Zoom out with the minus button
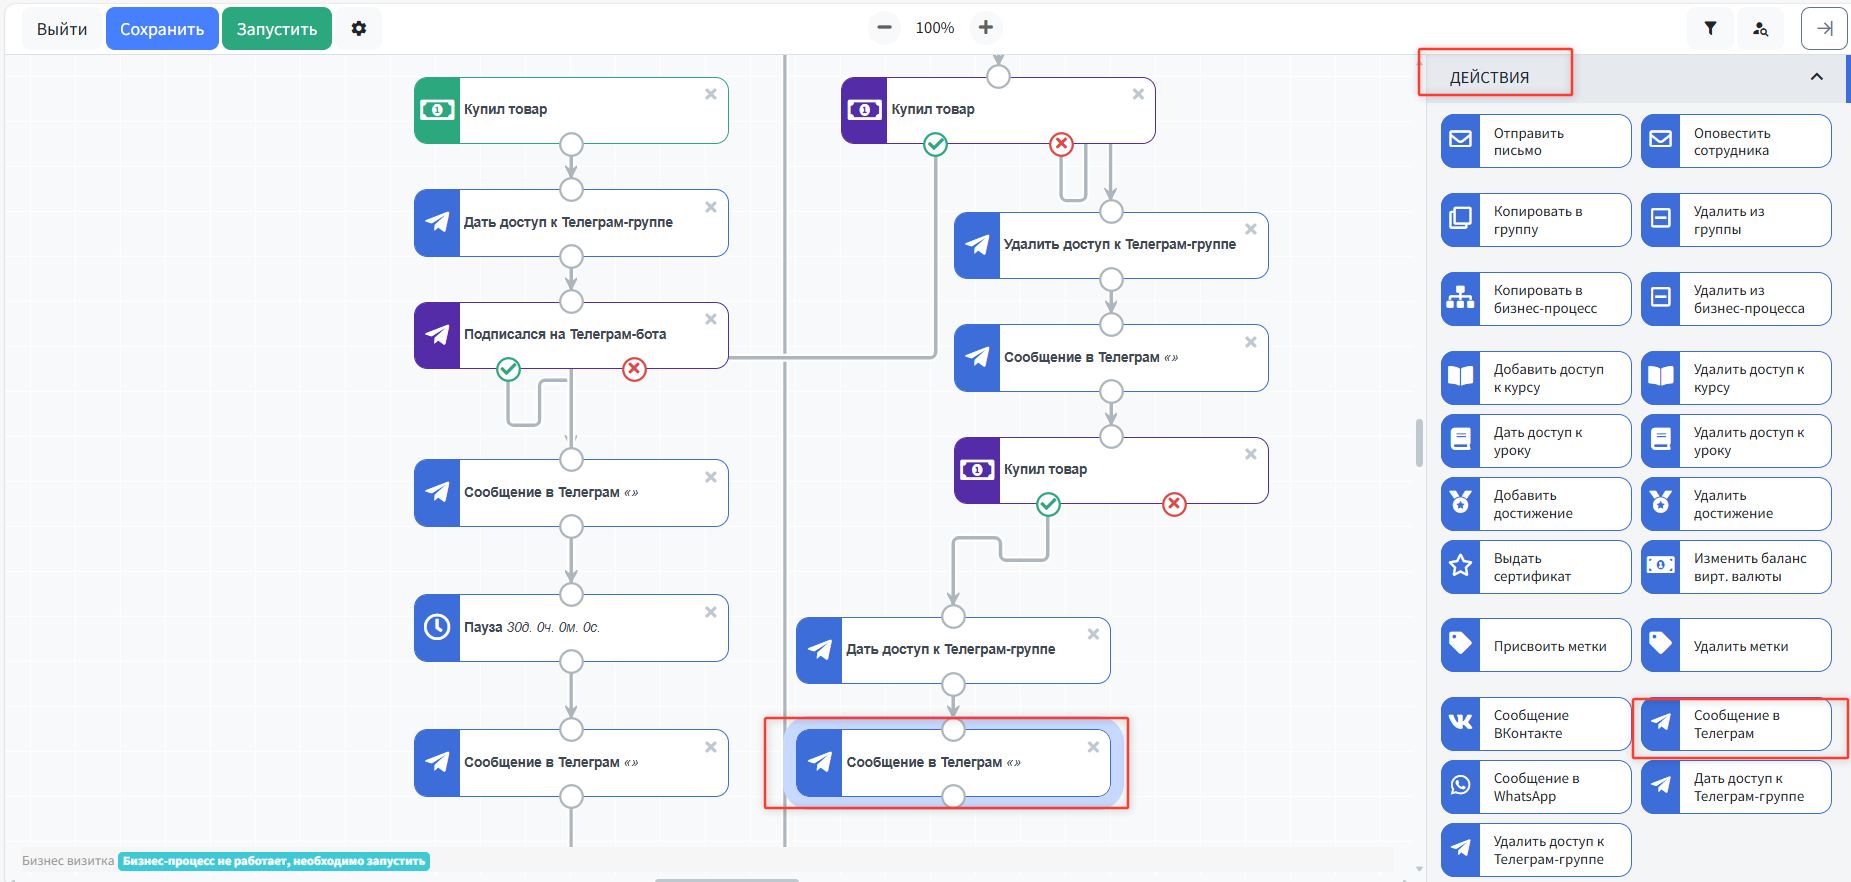Screen dimensions: 1851x882 click(x=884, y=28)
